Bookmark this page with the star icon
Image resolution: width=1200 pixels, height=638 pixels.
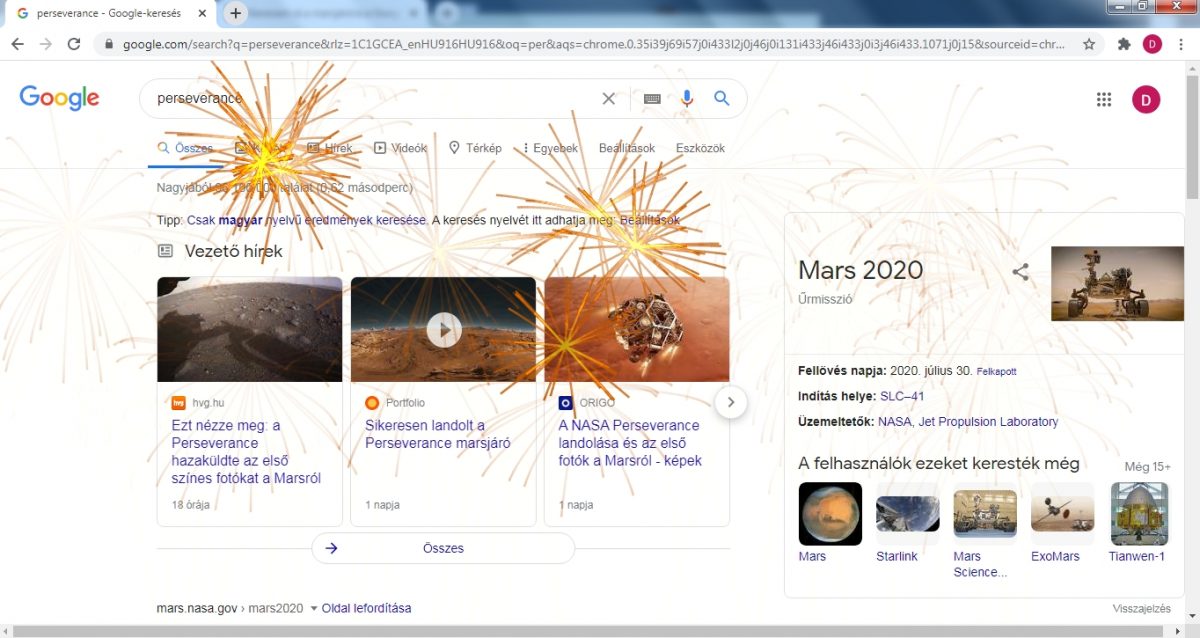[x=1089, y=44]
